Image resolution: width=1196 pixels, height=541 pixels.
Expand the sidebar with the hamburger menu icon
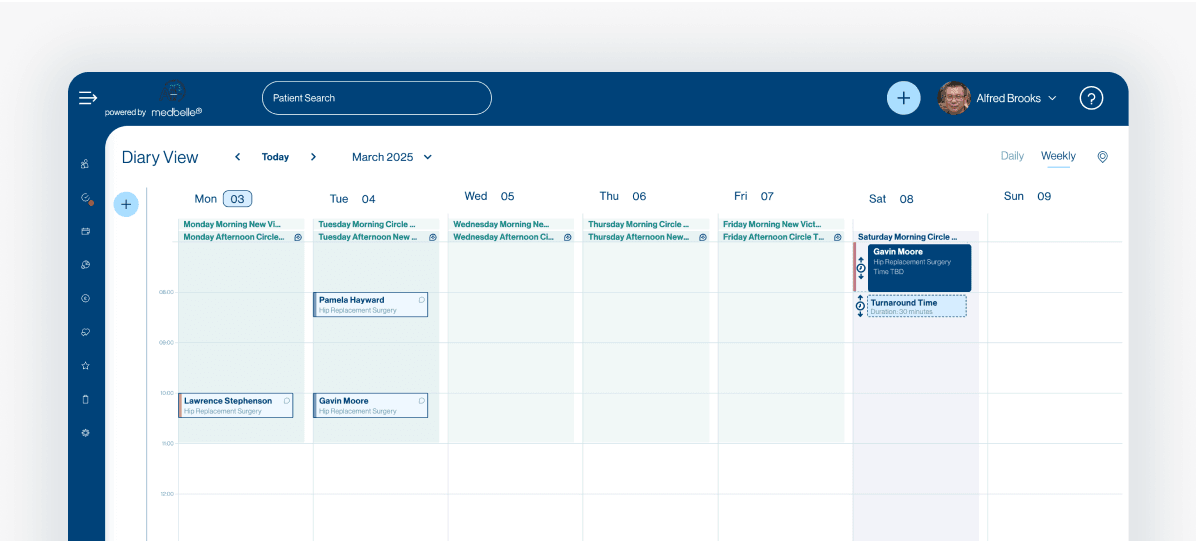point(88,98)
